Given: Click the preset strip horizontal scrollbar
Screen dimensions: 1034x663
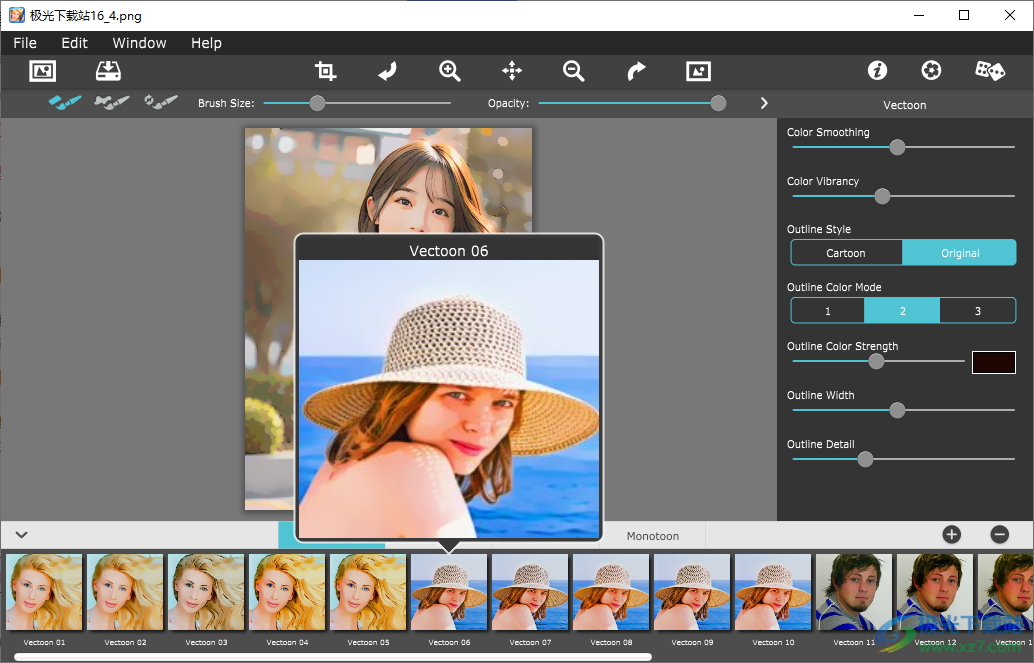Looking at the screenshot, I should click(x=333, y=657).
